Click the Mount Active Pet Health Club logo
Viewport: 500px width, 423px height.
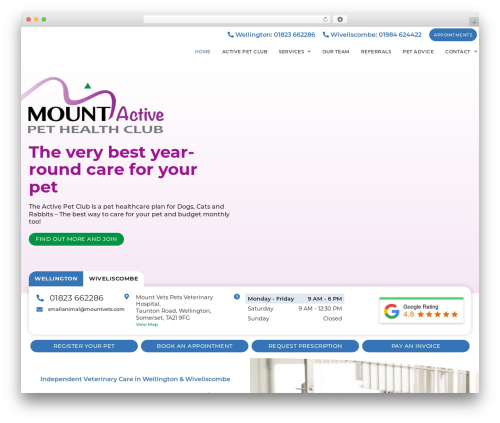click(94, 105)
